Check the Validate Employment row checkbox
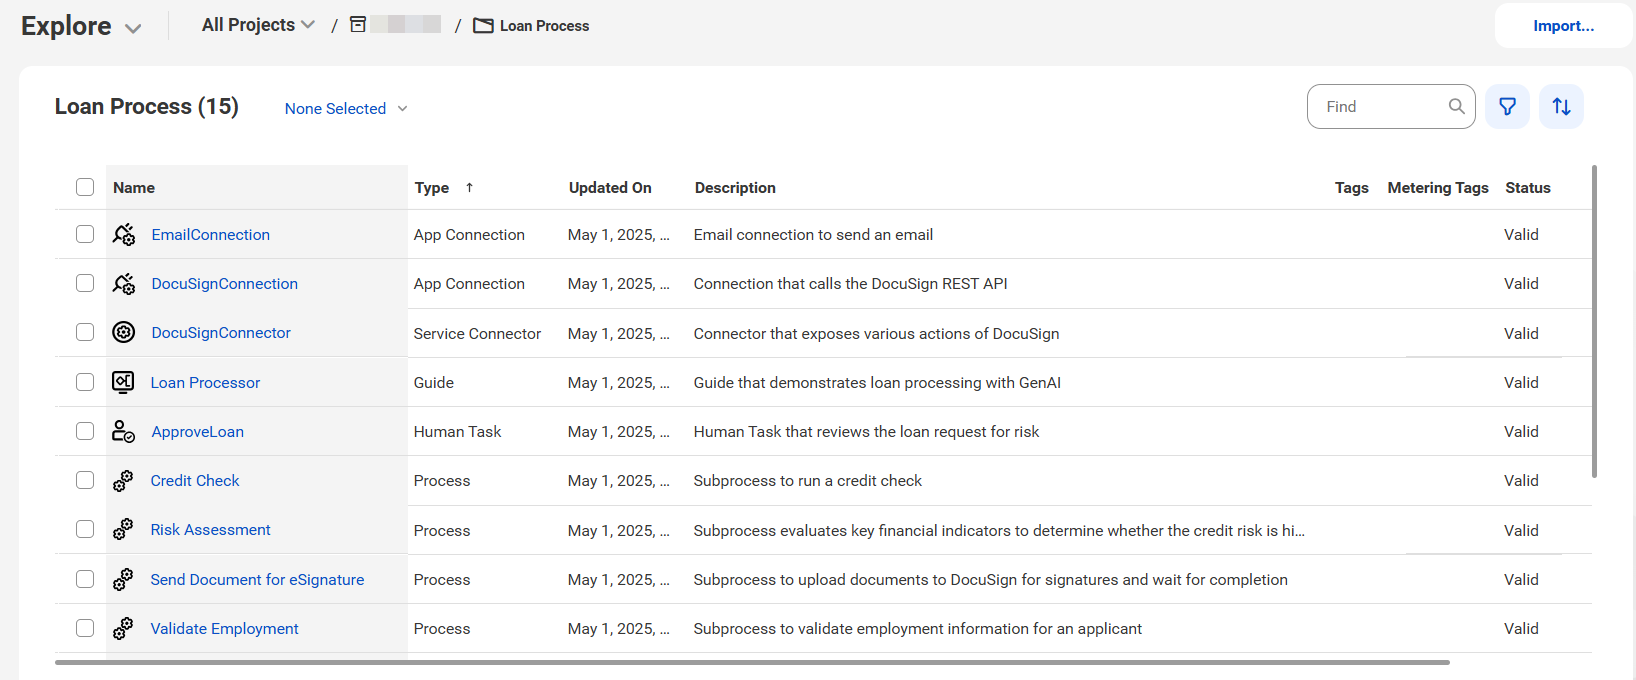This screenshot has width=1636, height=680. [85, 628]
